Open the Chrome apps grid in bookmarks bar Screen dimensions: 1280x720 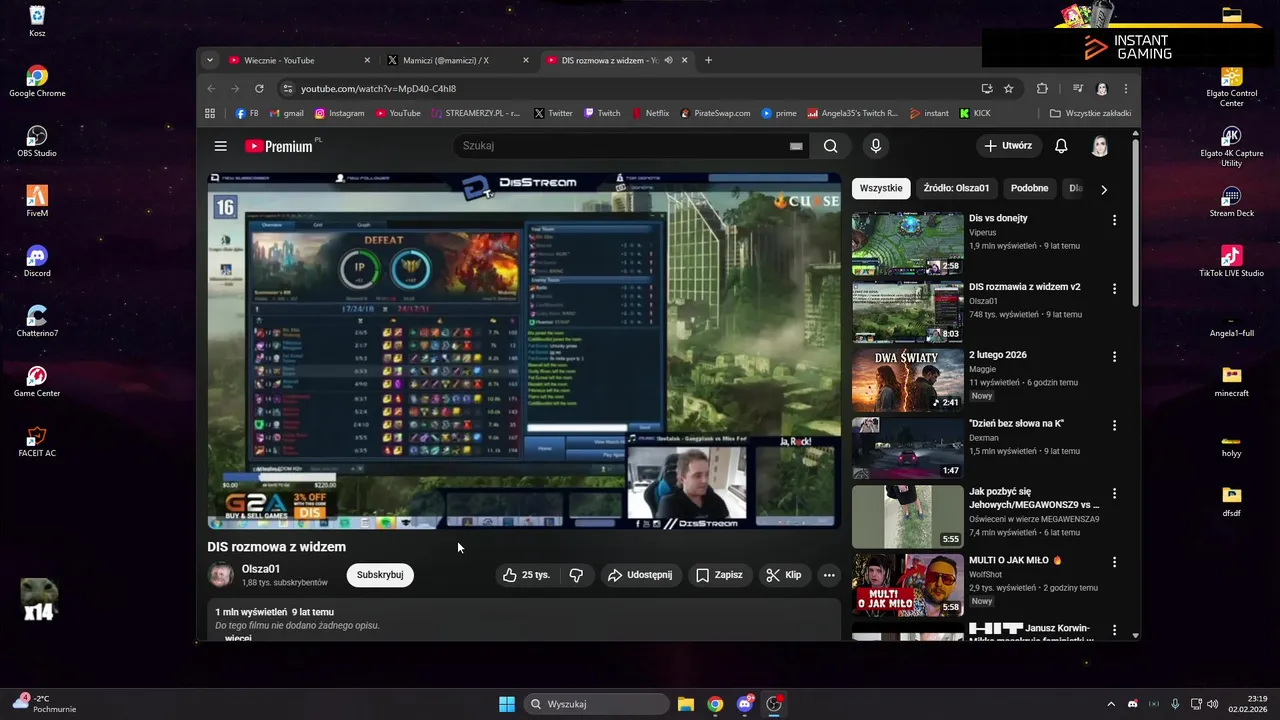[211, 113]
